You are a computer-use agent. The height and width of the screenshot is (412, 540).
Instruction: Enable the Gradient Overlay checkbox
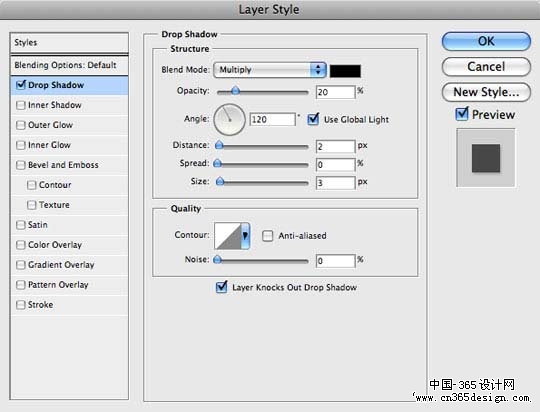(21, 265)
